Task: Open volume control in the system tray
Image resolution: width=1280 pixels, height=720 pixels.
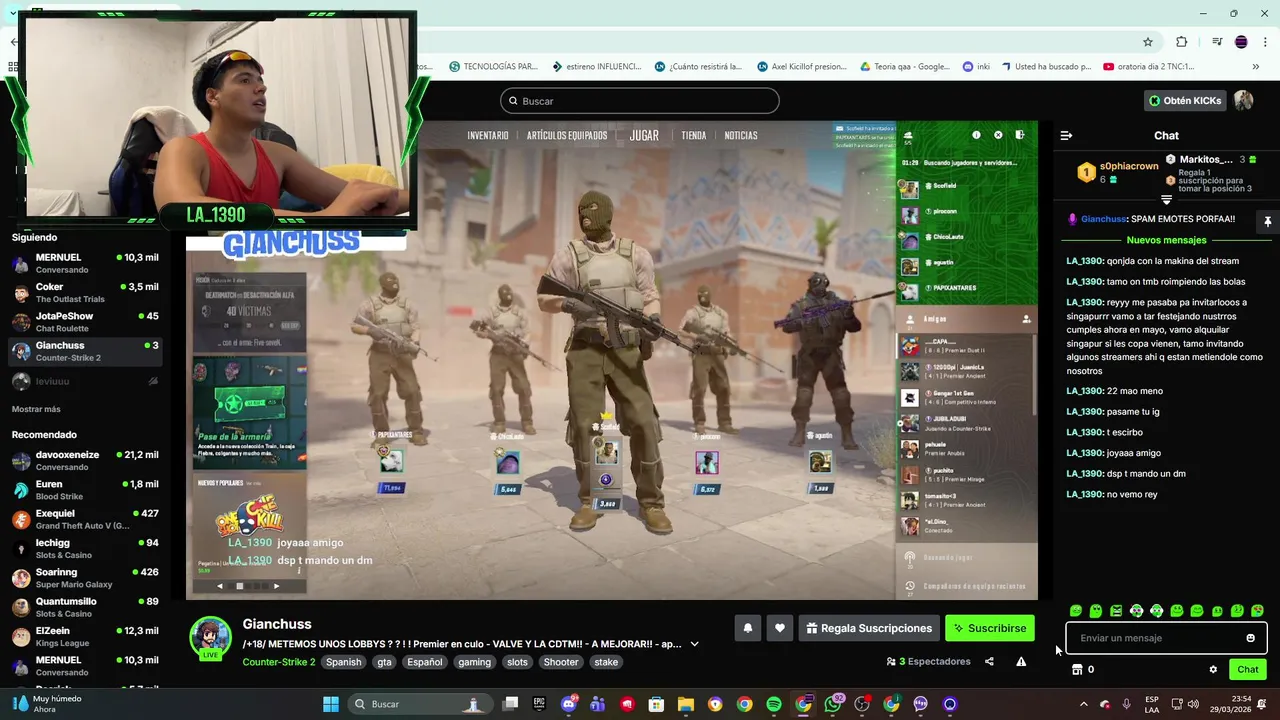Action: click(1194, 704)
